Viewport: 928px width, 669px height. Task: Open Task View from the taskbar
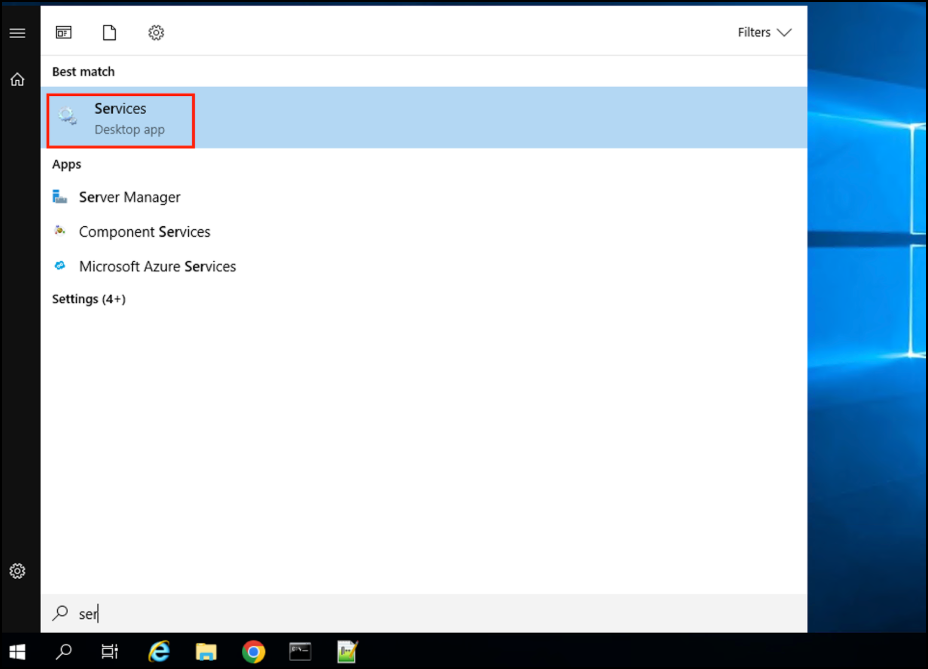(109, 652)
